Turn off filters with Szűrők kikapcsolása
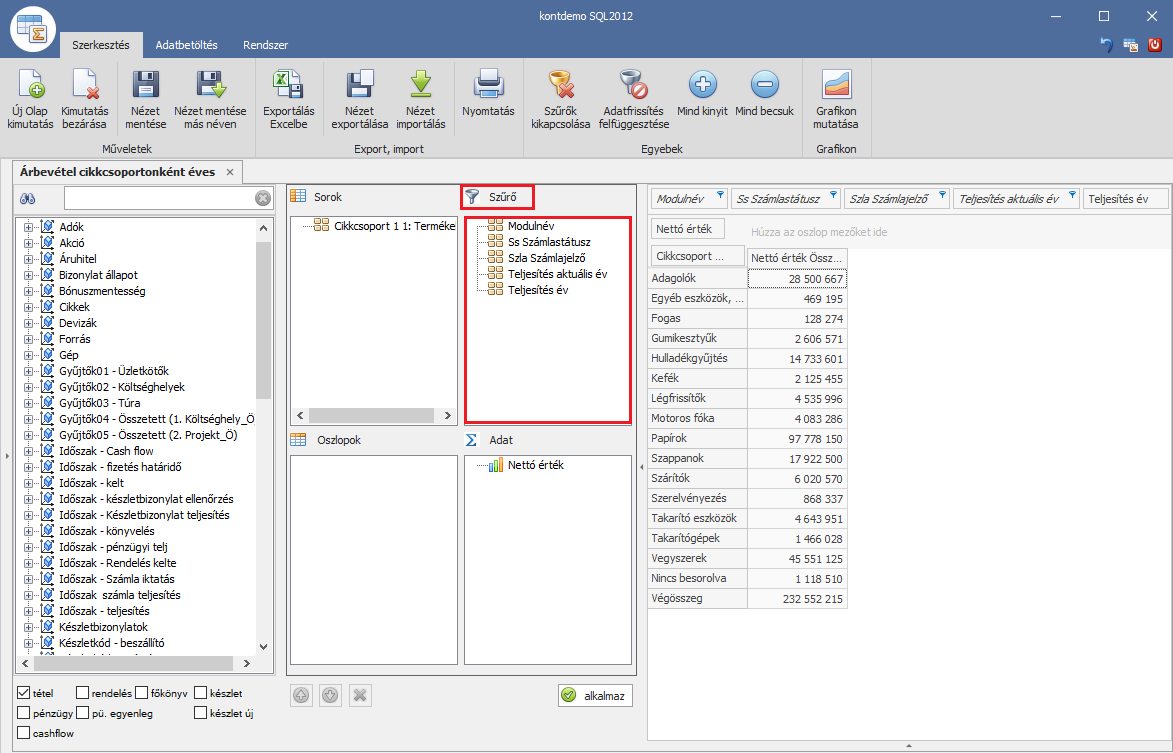1173x753 pixels. coord(559,86)
